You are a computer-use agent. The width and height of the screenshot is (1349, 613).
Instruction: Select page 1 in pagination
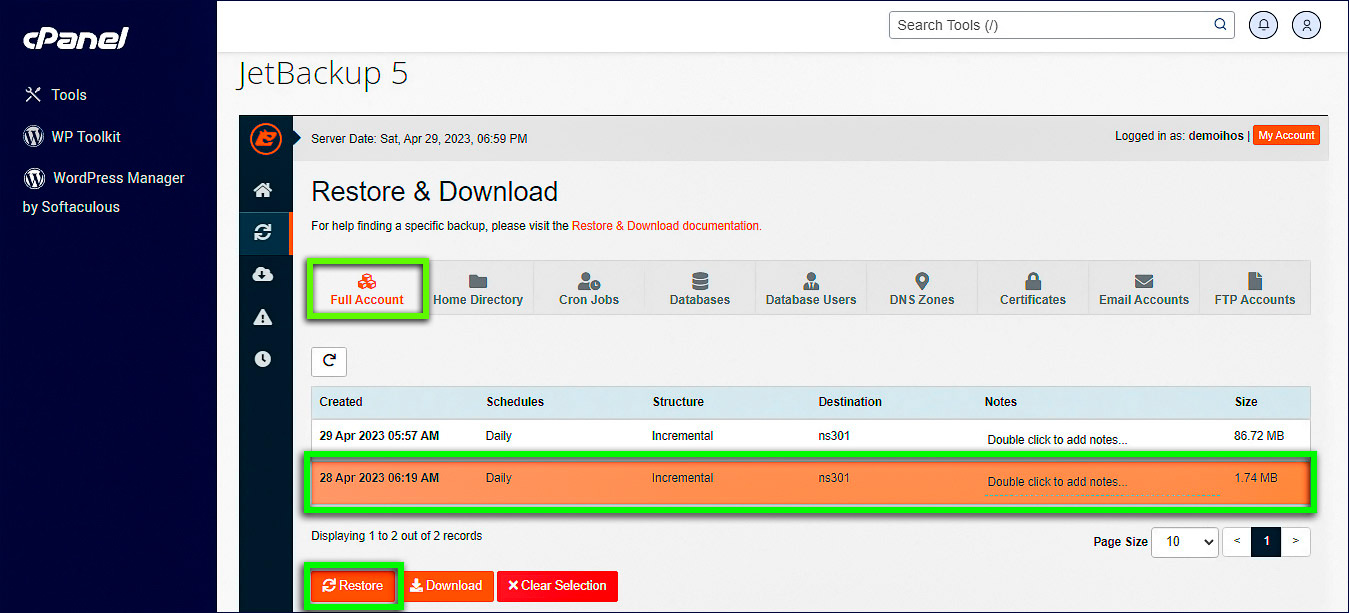point(1266,541)
